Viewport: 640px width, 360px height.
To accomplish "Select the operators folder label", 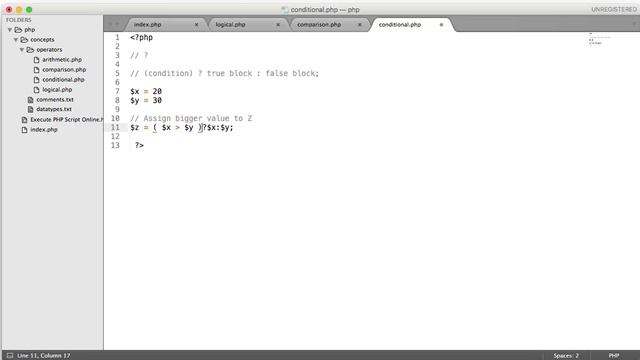I will point(49,50).
